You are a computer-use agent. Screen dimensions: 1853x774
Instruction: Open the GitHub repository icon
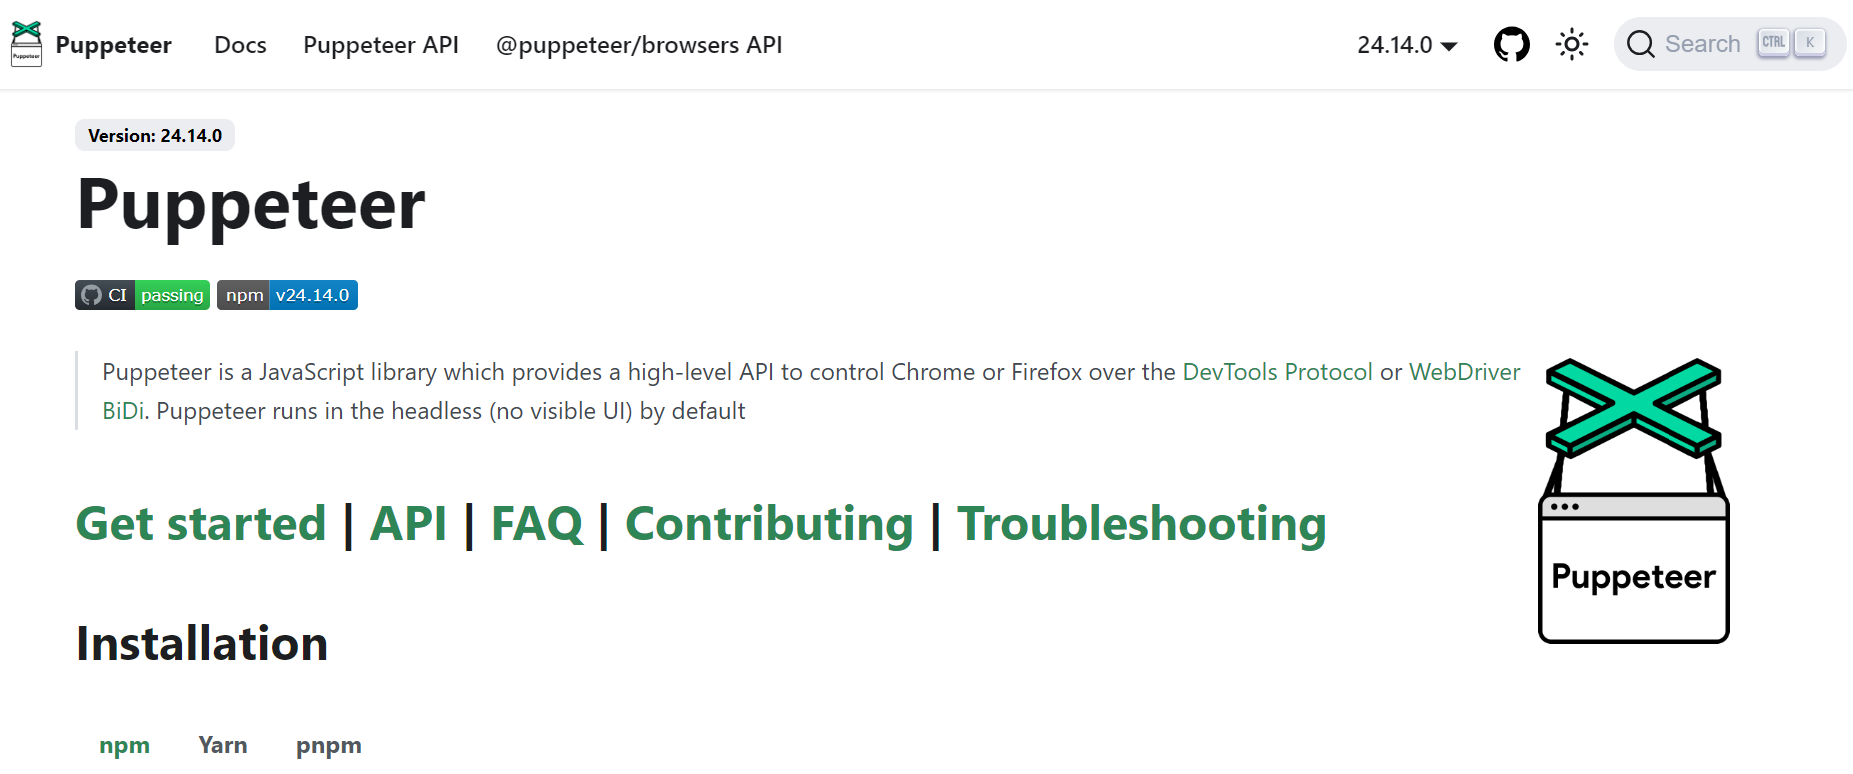[1511, 44]
